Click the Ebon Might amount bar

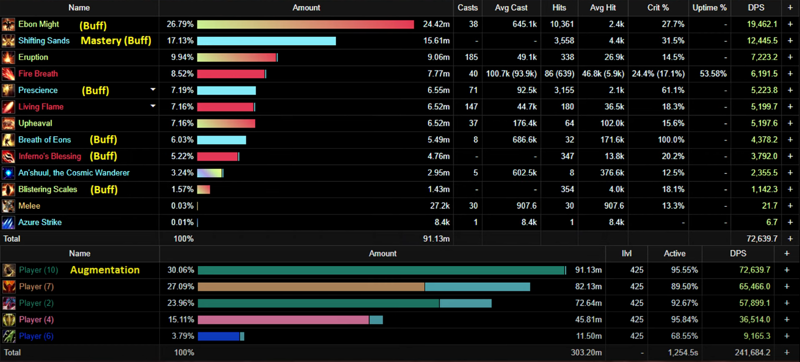305,24
